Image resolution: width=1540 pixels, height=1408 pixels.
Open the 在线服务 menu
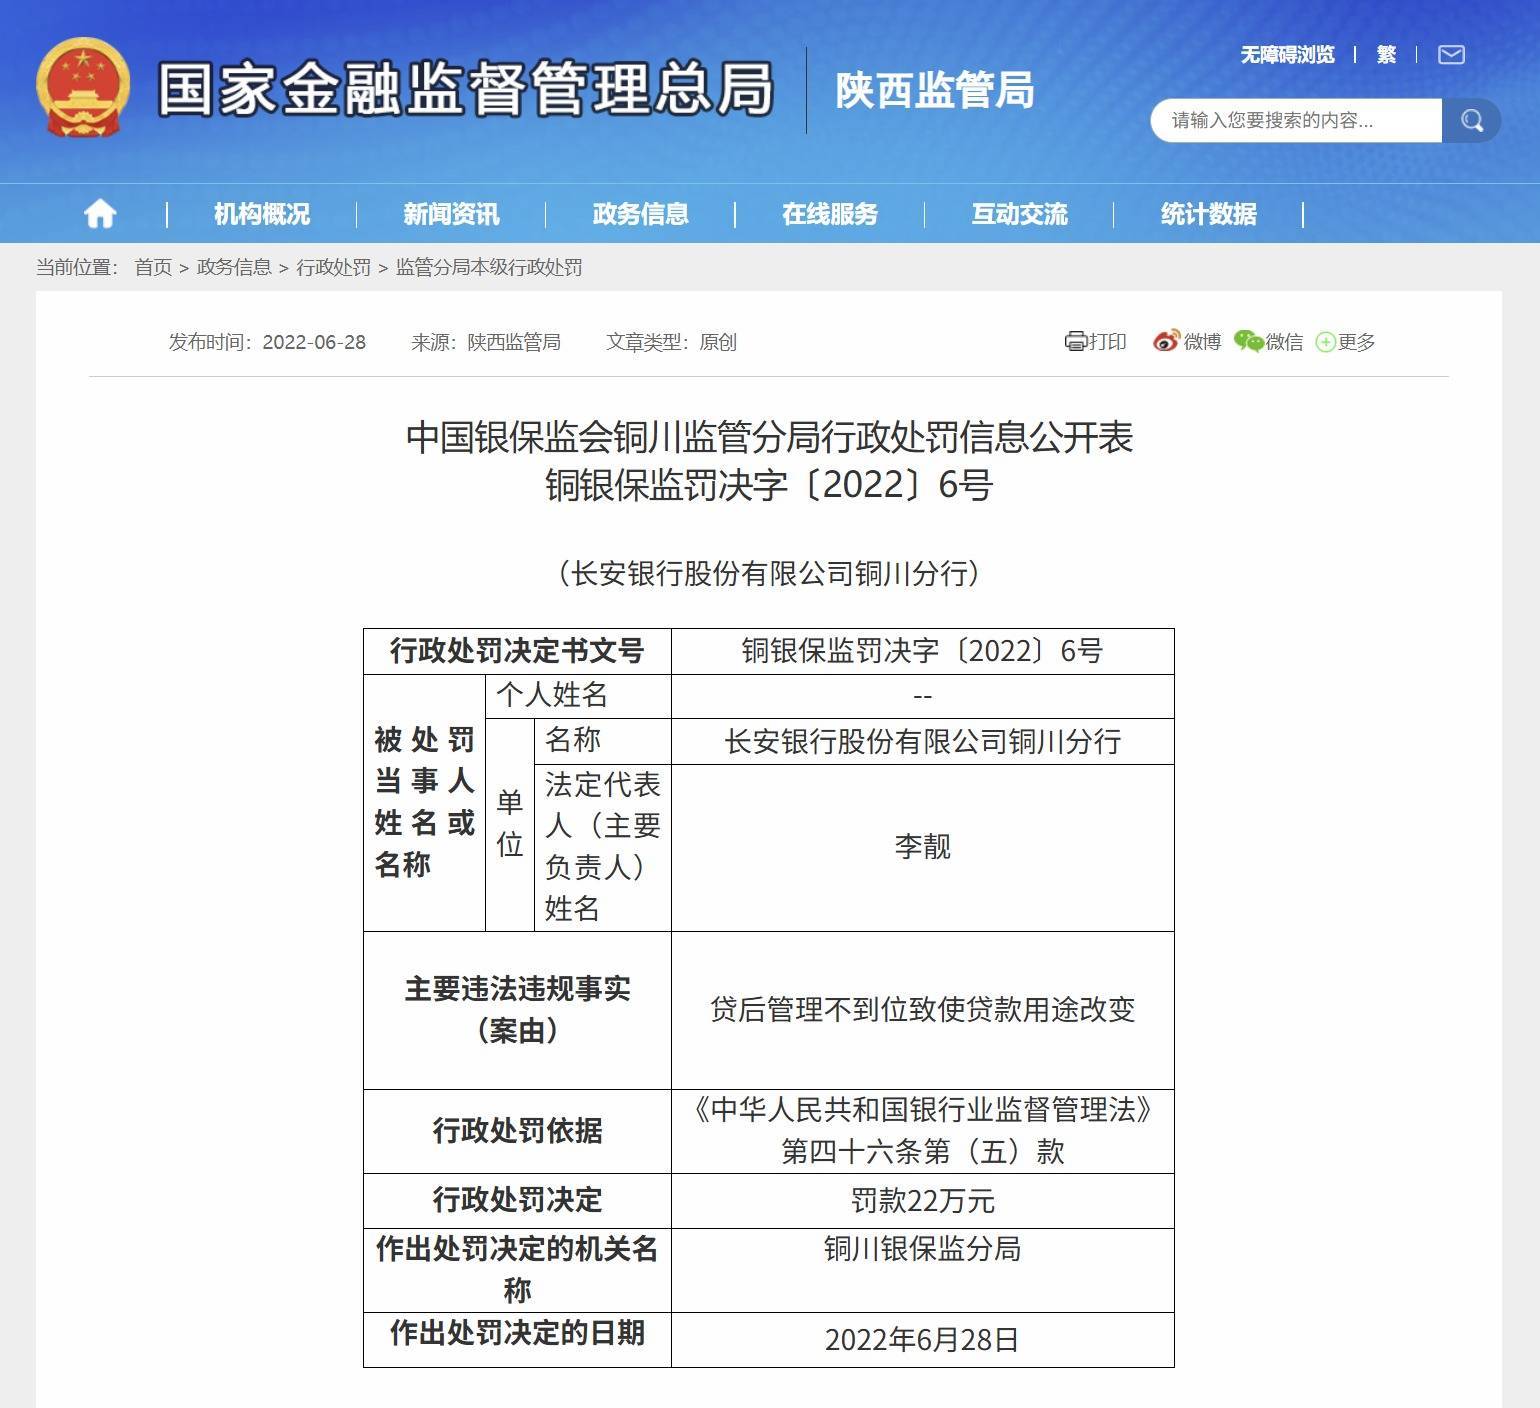[830, 214]
